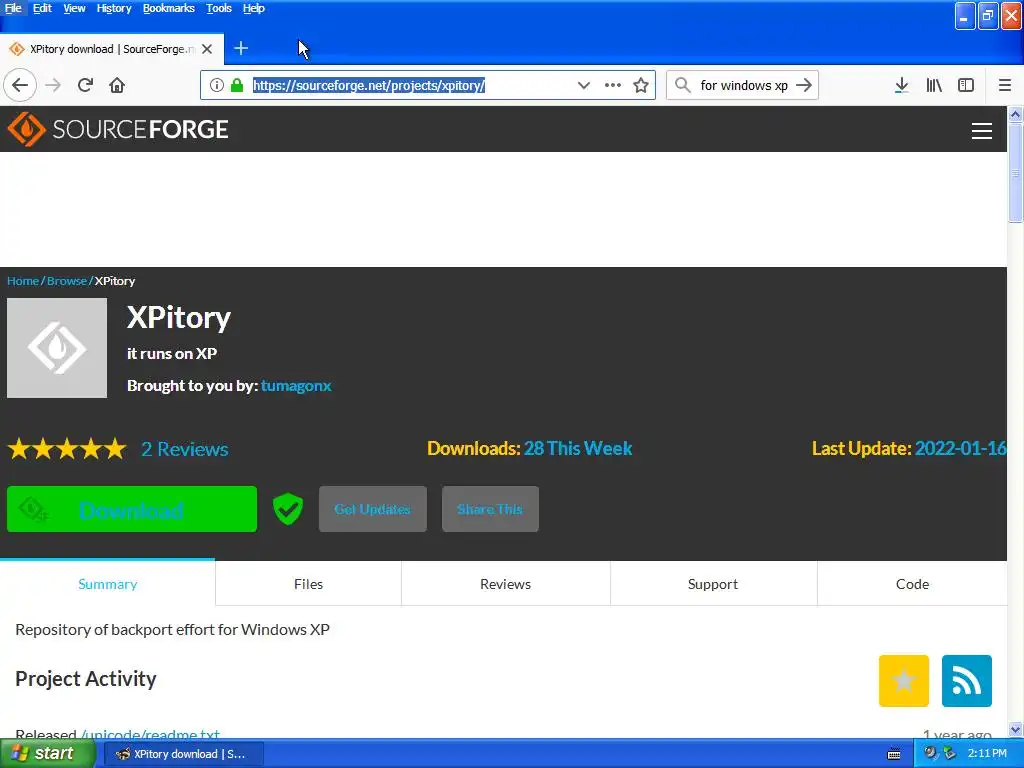
Task: Open the Library toolbar button
Action: pos(934,85)
